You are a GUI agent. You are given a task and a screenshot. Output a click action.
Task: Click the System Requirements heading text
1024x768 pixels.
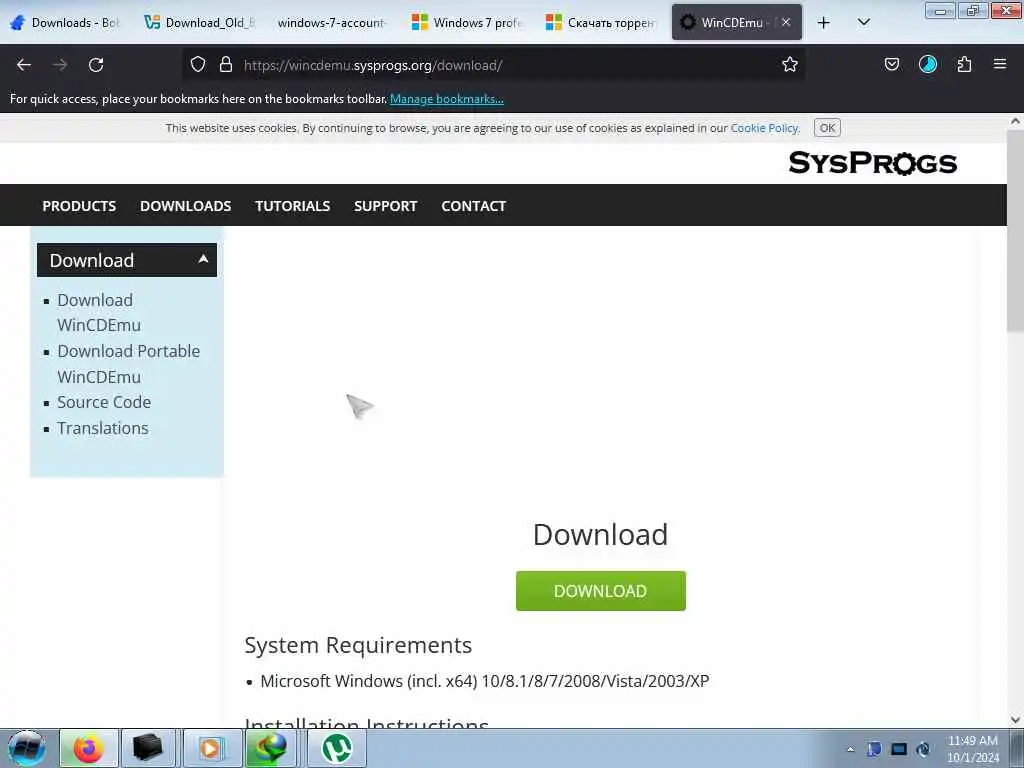pos(358,645)
